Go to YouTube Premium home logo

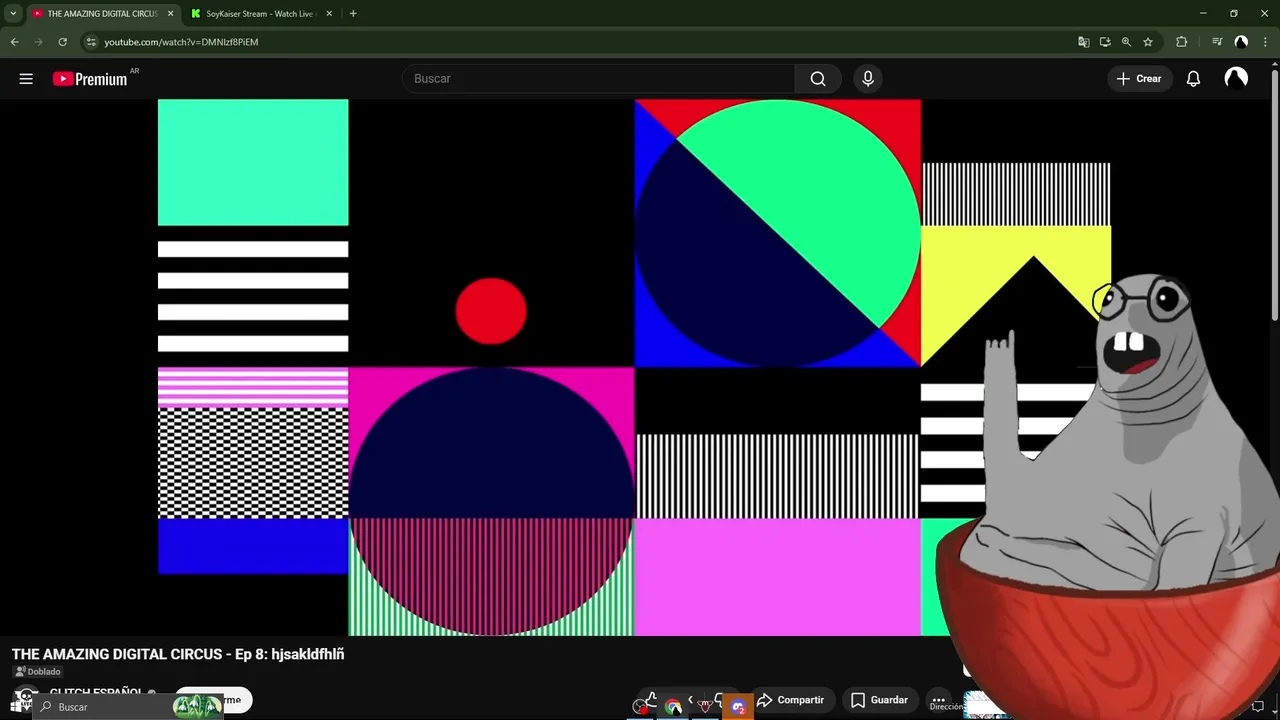point(92,79)
